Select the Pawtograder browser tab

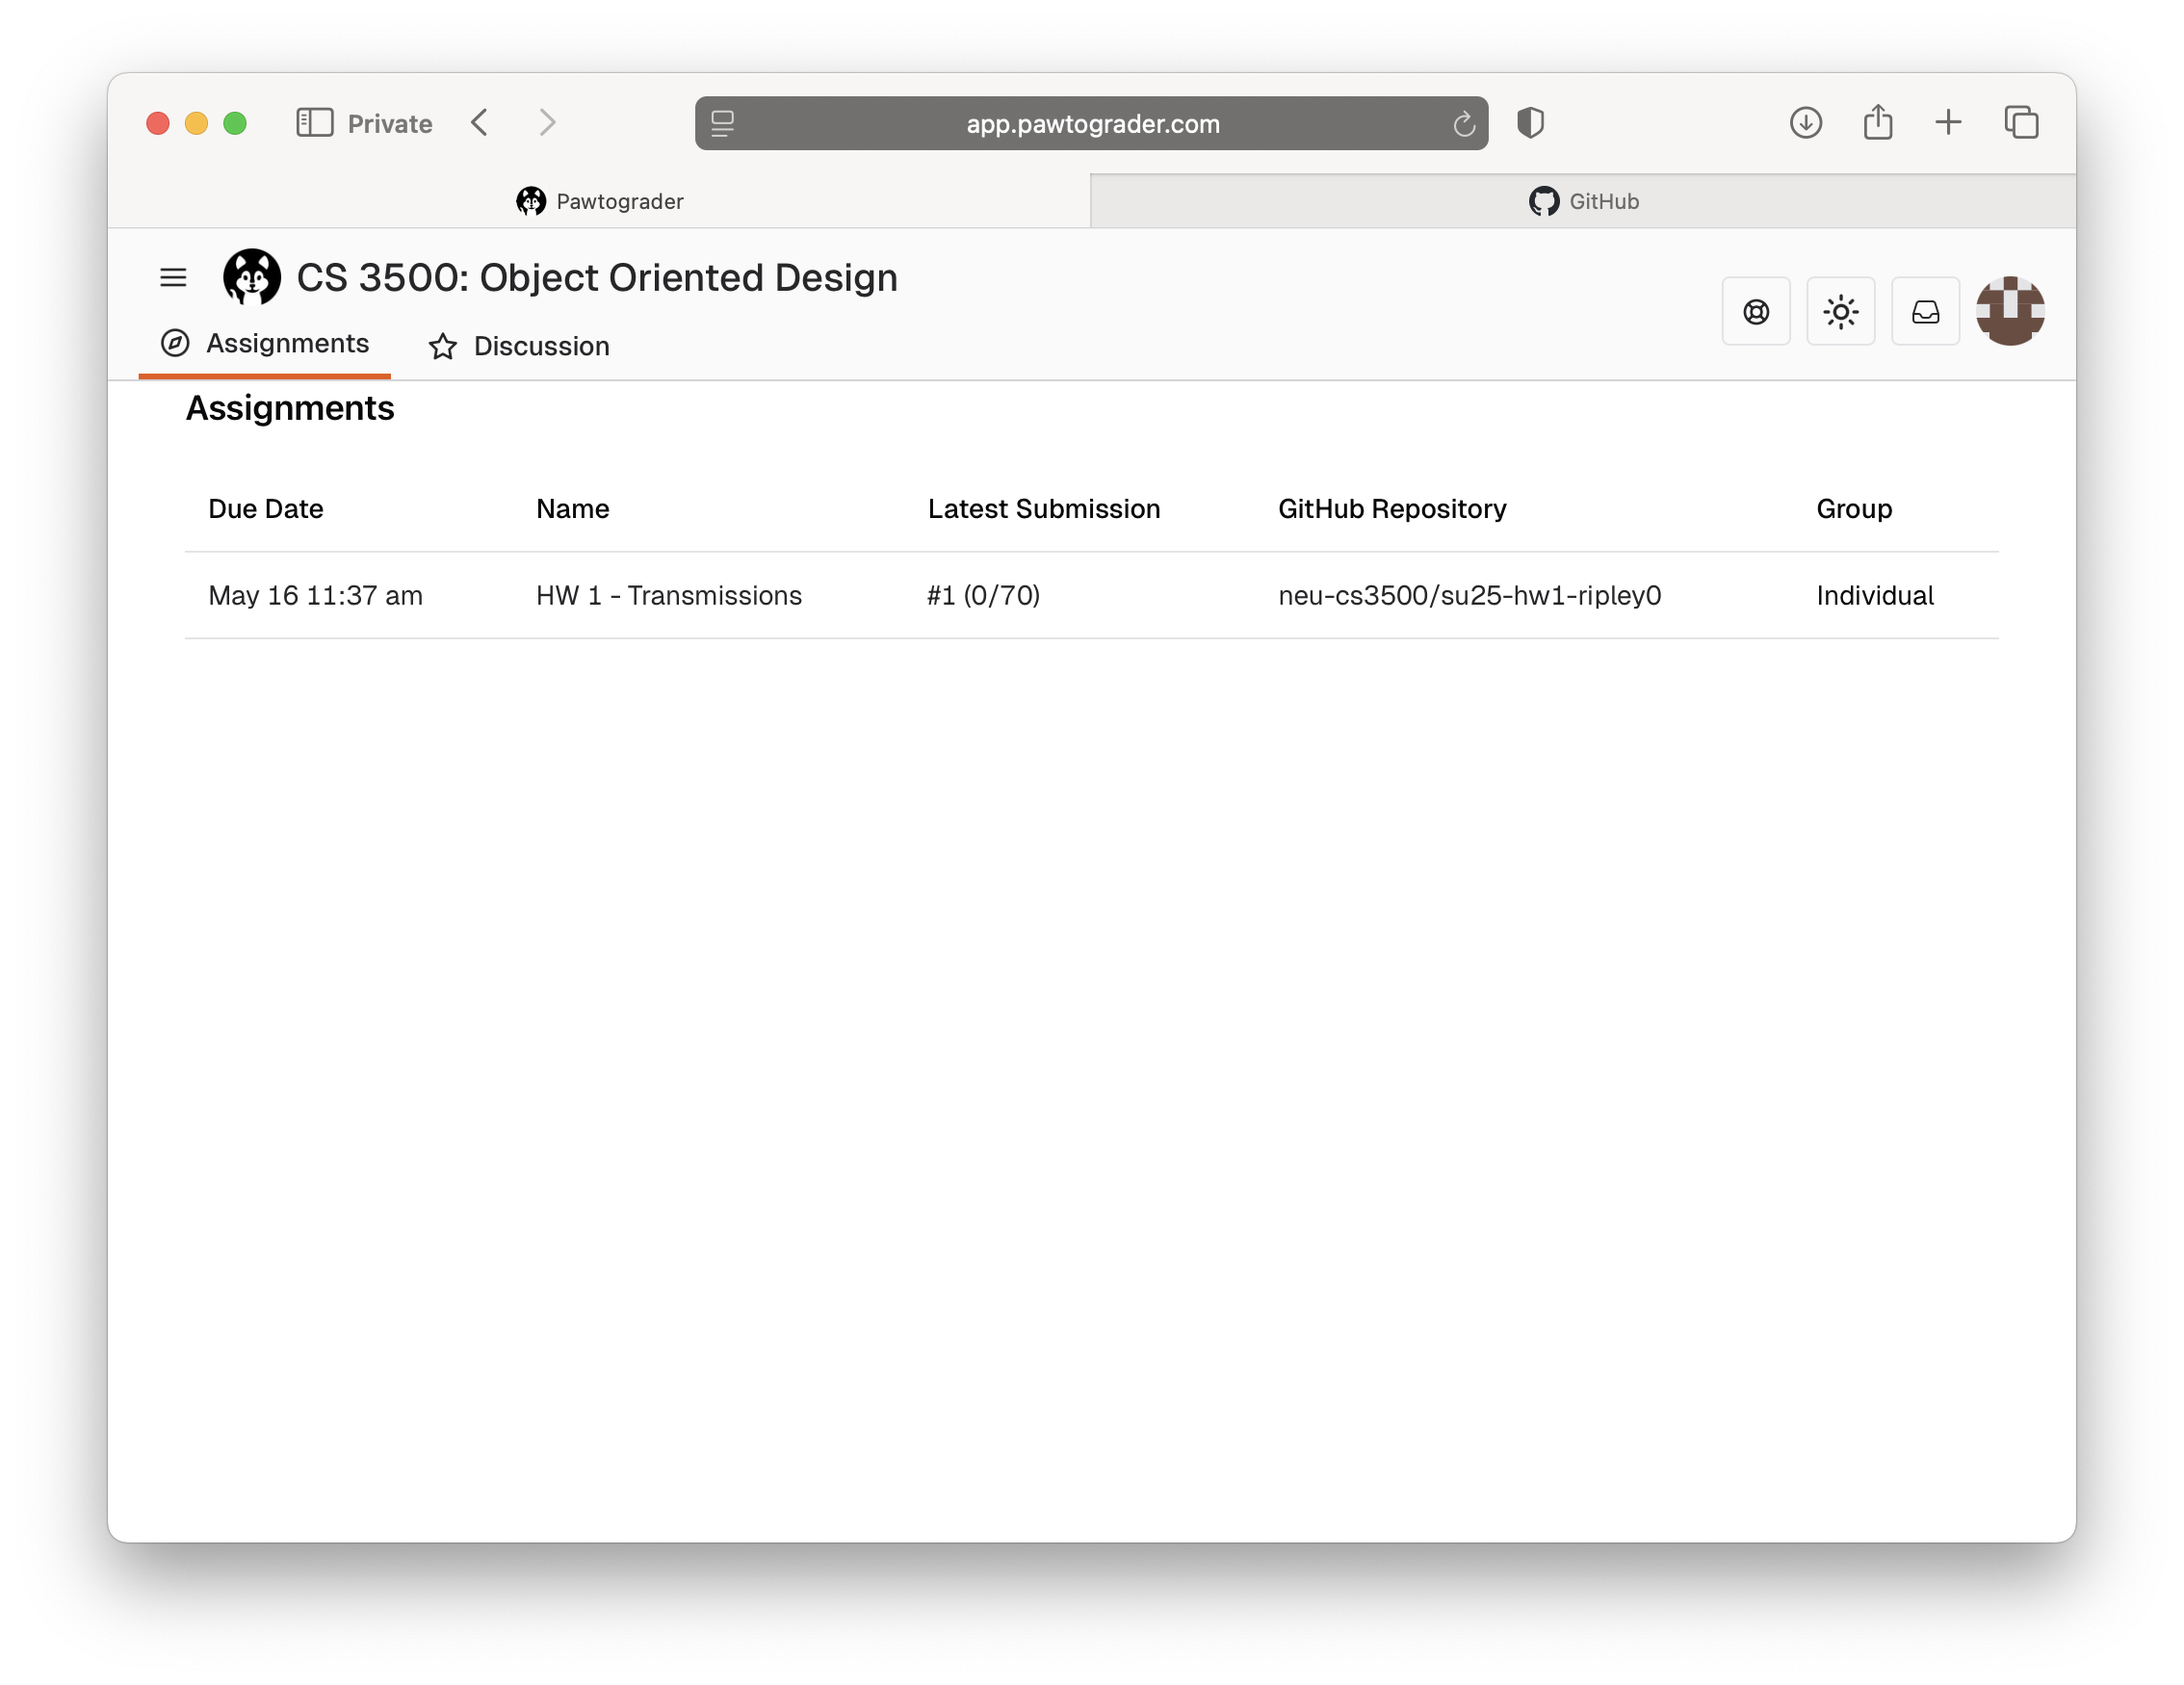(x=600, y=202)
